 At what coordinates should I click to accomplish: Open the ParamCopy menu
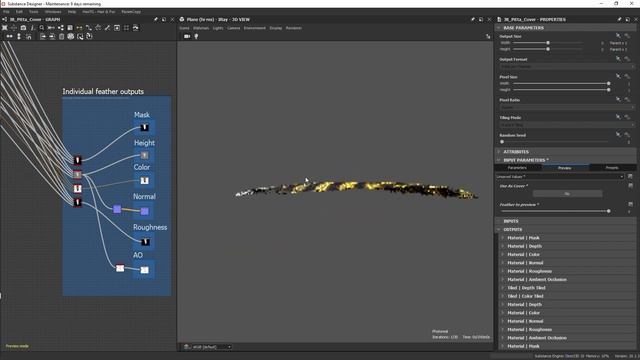point(131,12)
